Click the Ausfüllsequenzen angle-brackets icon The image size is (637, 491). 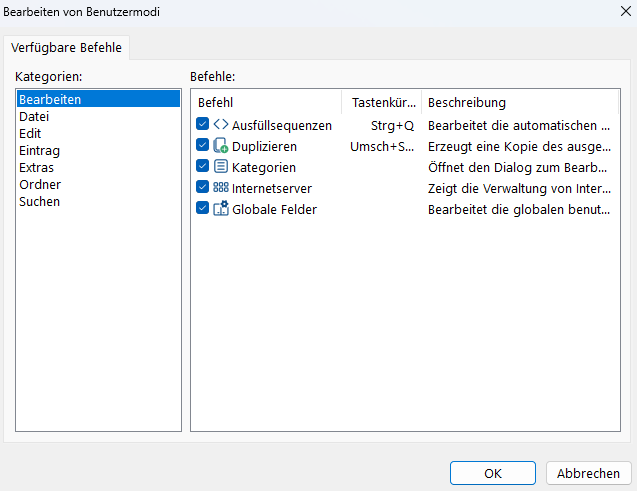221,124
